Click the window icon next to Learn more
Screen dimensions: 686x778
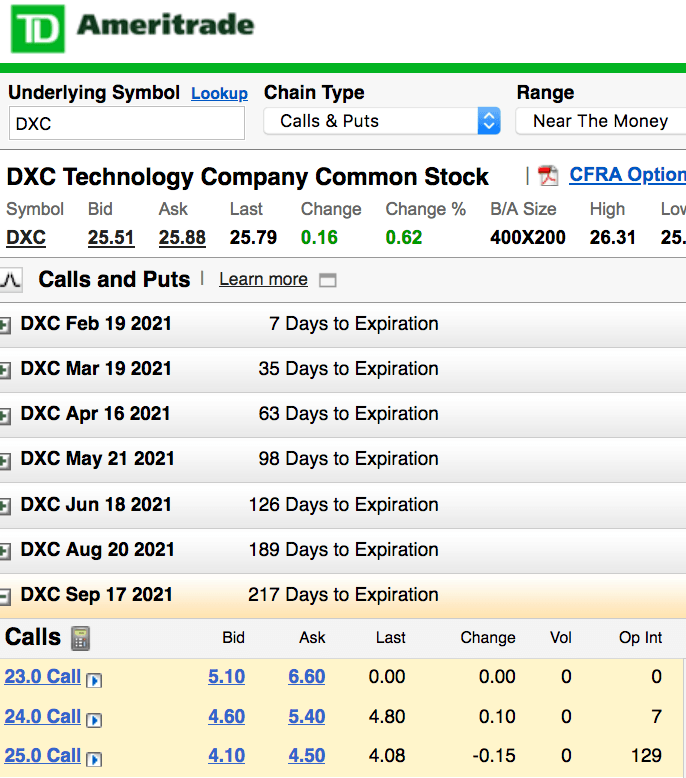[x=327, y=280]
